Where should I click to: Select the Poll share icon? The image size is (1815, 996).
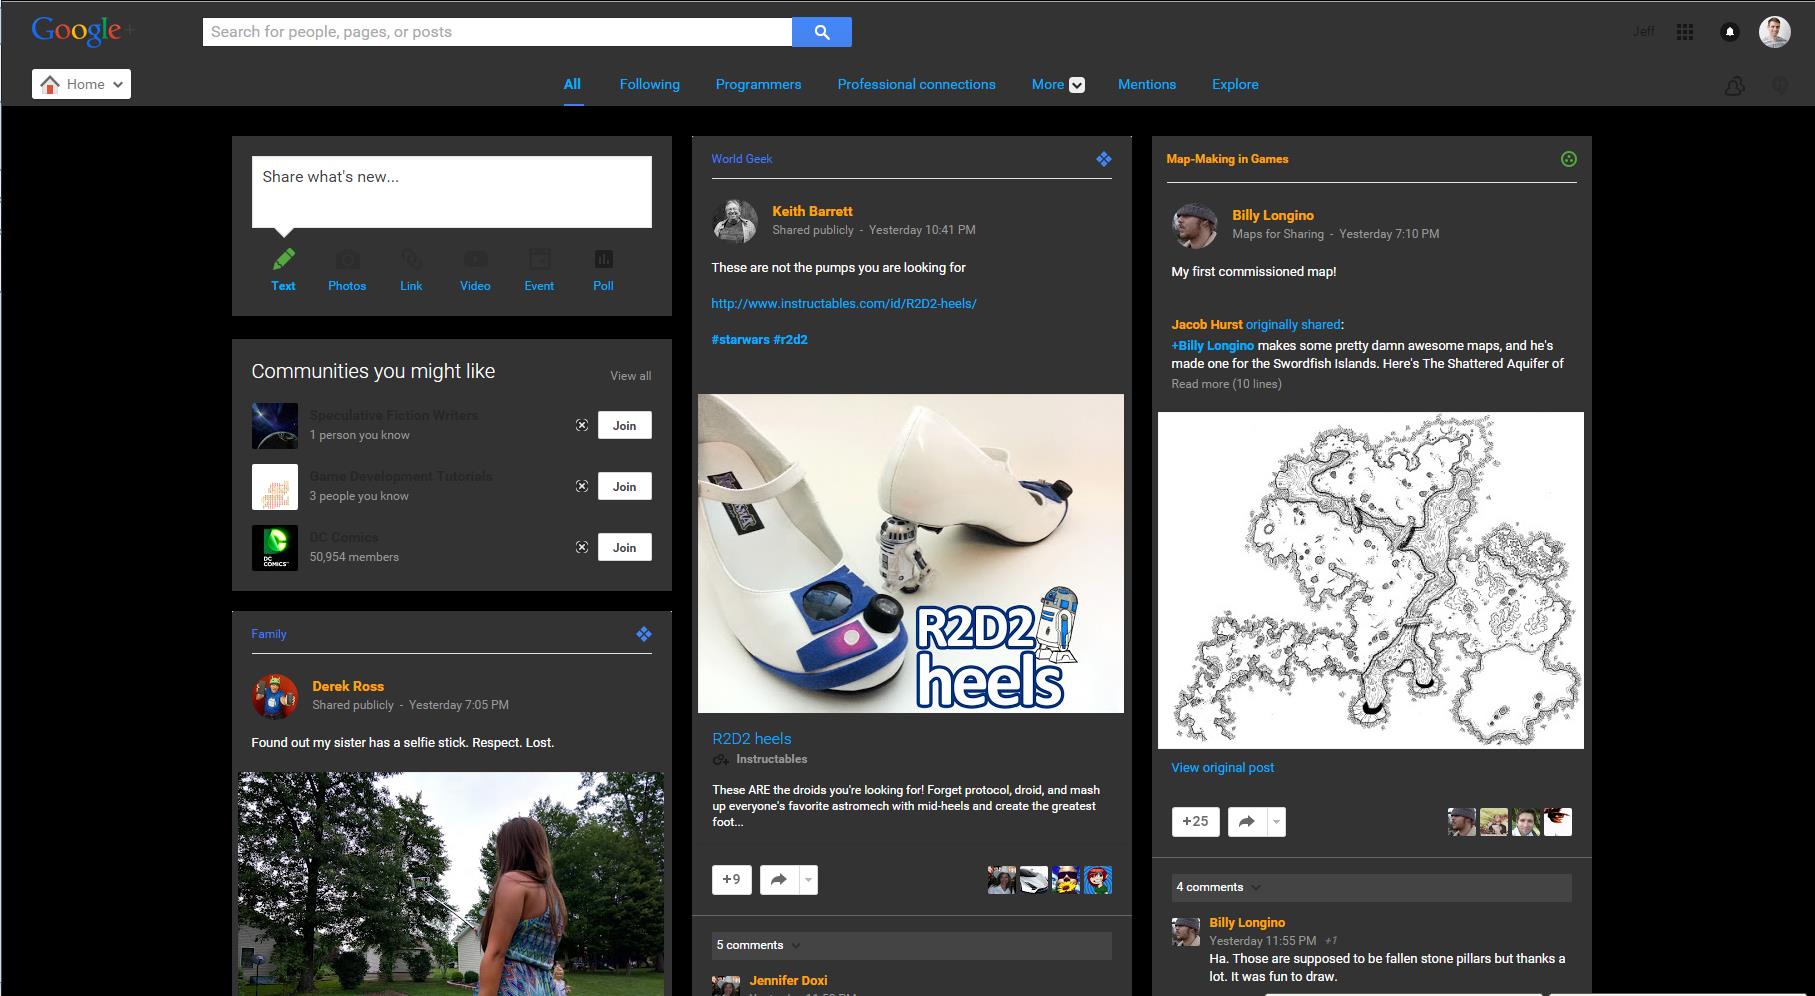(x=603, y=260)
